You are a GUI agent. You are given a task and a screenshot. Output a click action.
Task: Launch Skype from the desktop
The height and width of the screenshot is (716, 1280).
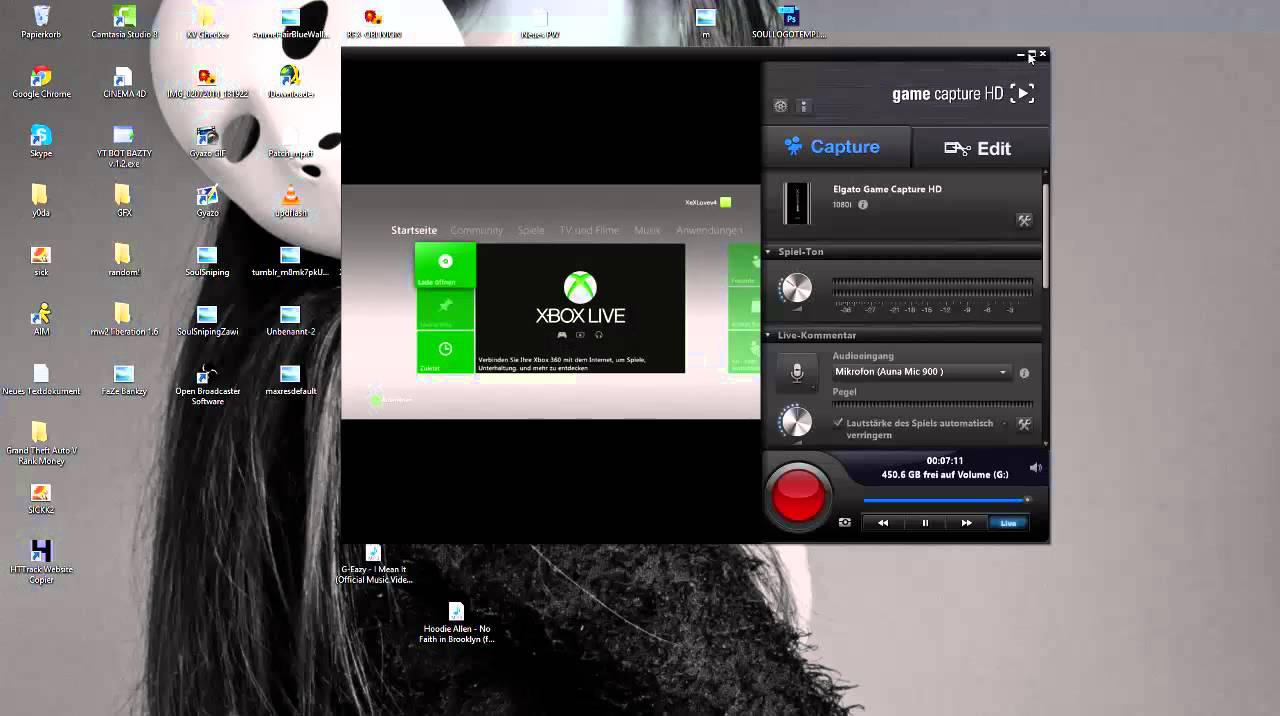[41, 141]
